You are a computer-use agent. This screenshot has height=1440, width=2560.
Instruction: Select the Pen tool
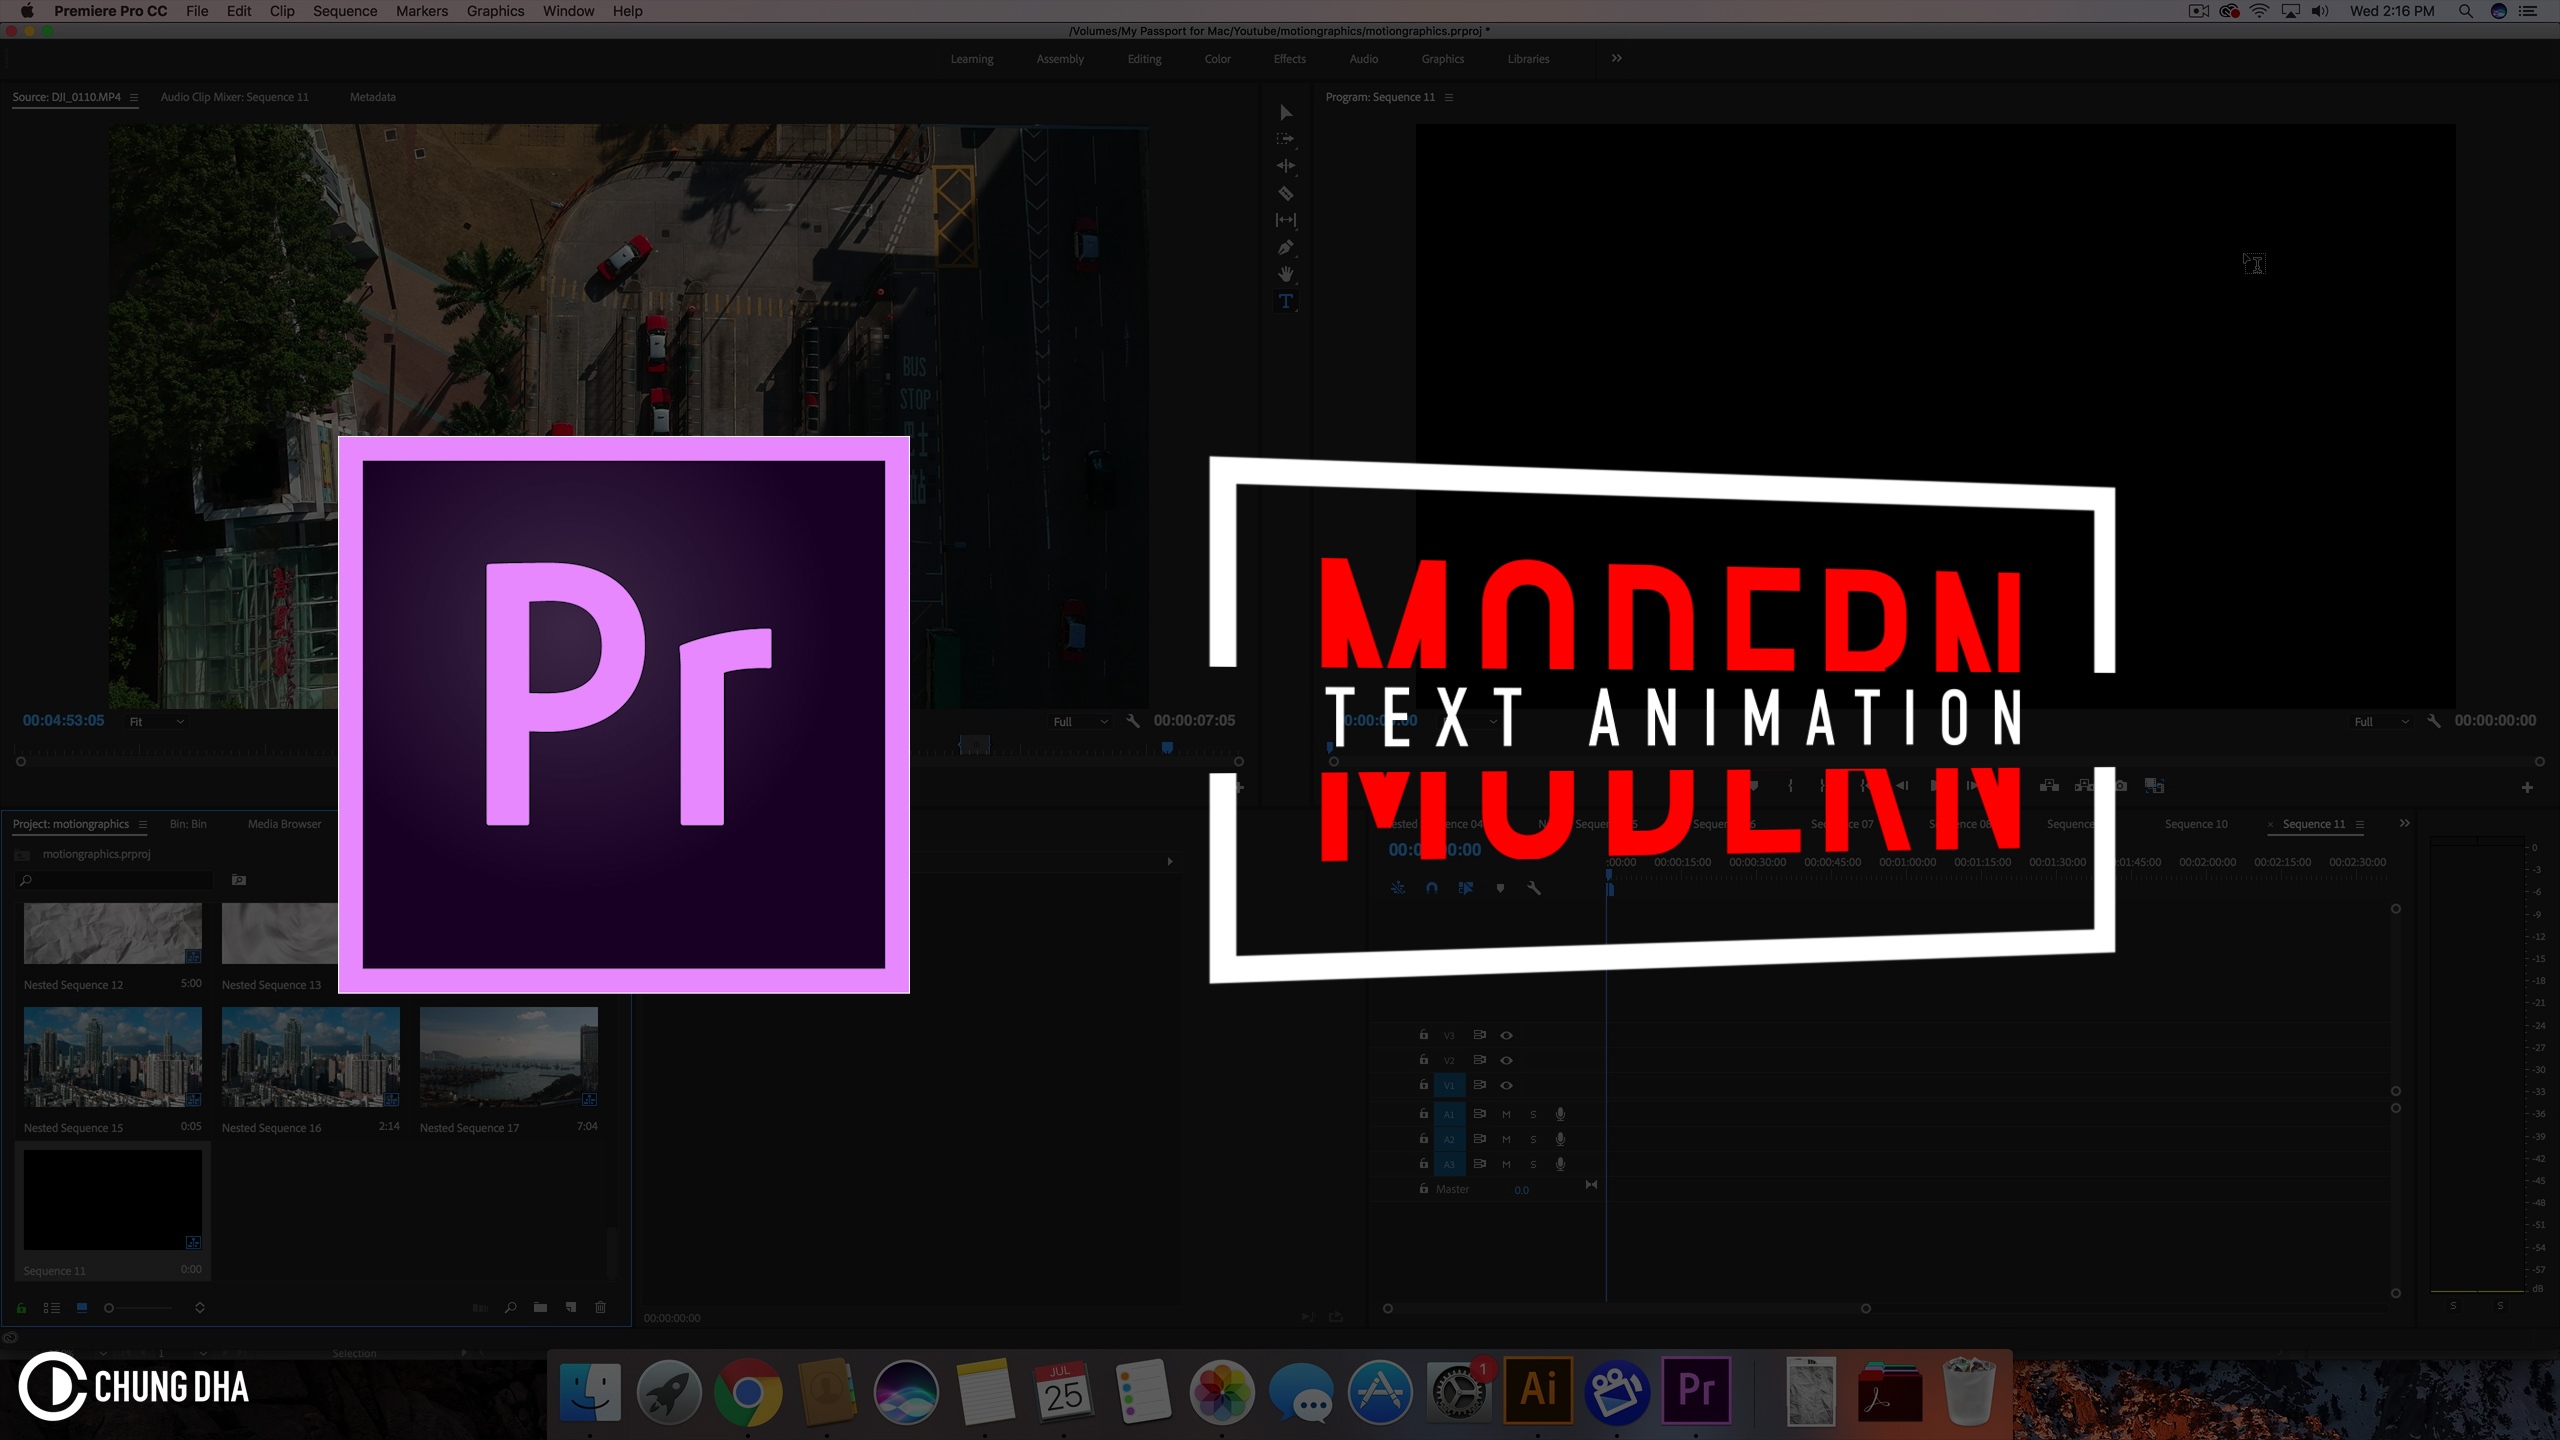(1286, 249)
